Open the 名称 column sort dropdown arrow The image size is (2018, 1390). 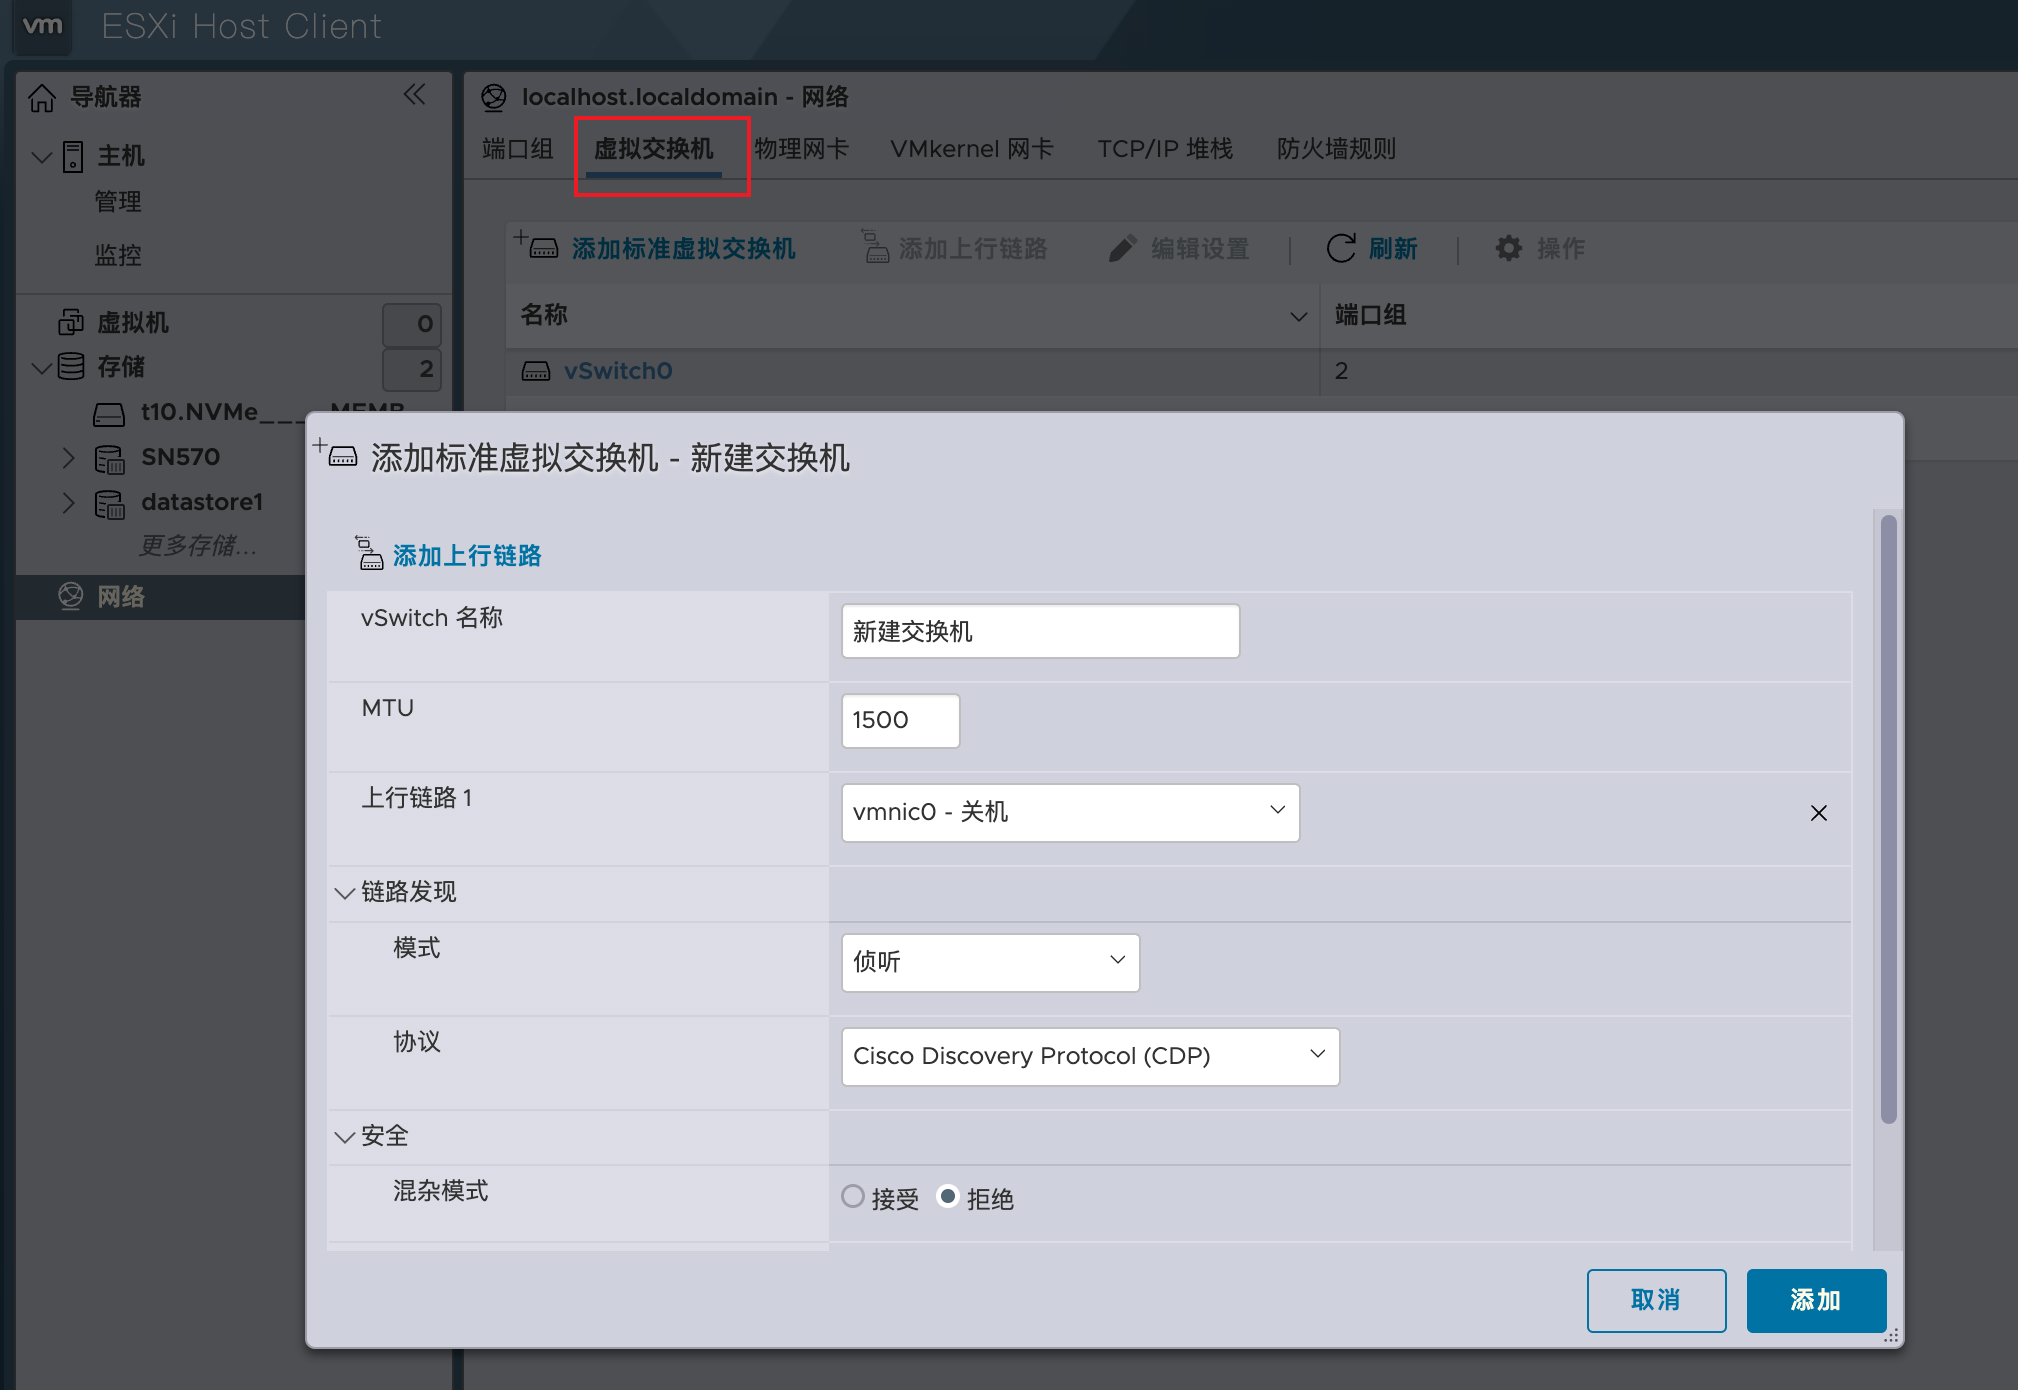pos(1298,316)
